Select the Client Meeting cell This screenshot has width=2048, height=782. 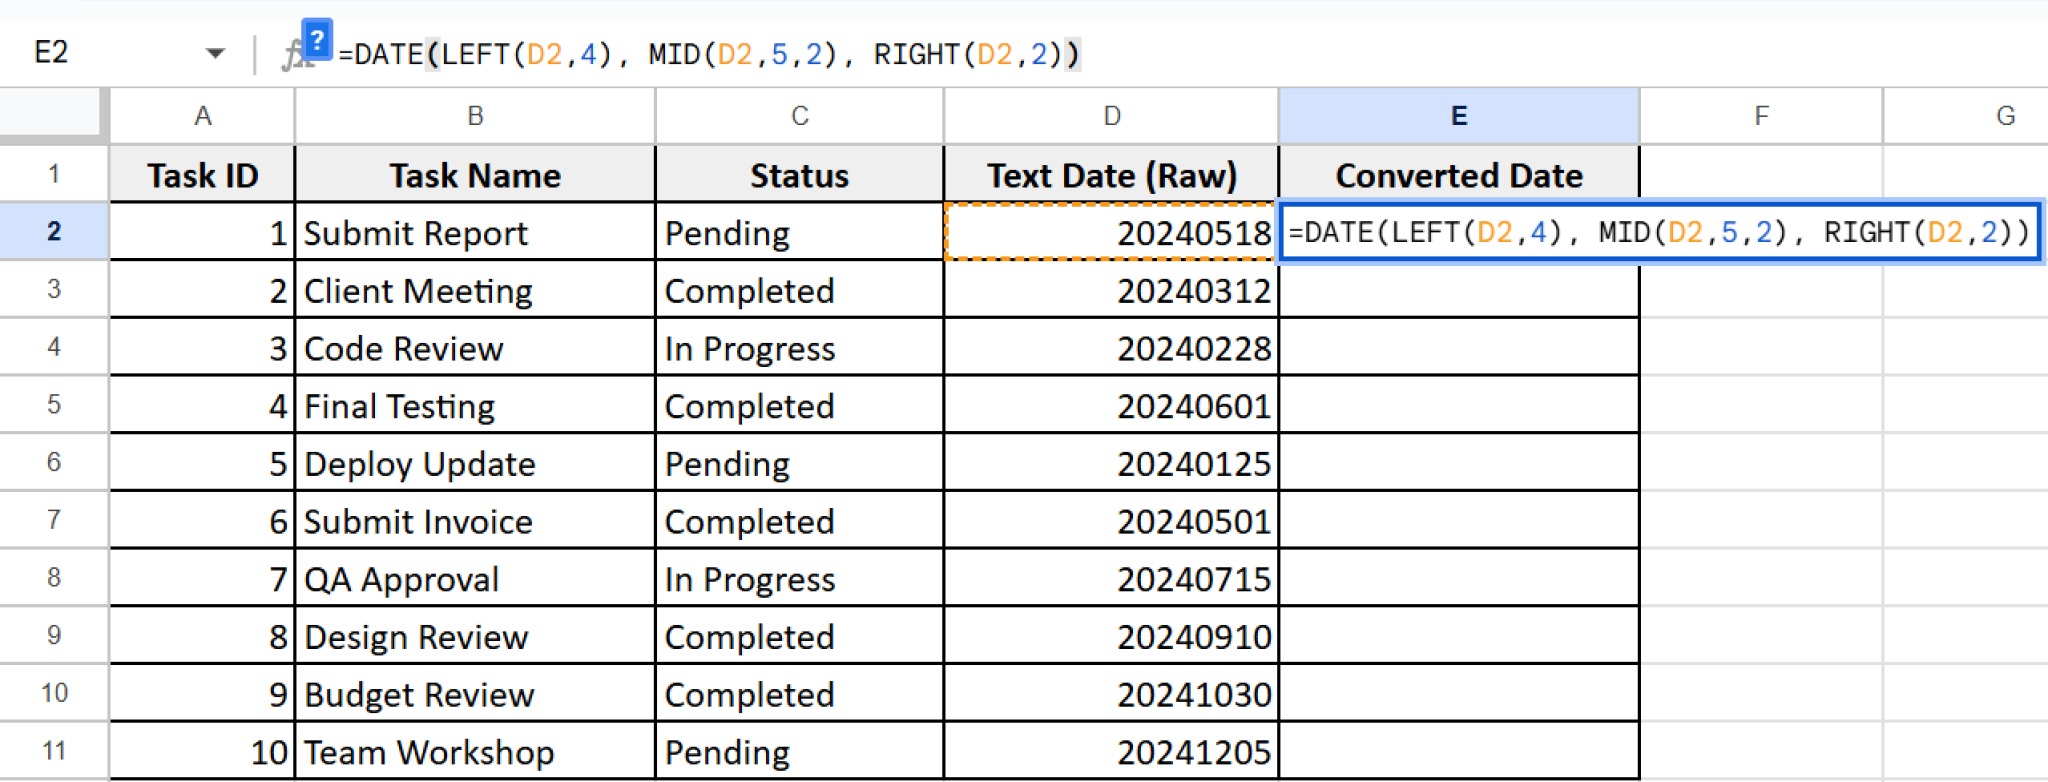(x=475, y=291)
